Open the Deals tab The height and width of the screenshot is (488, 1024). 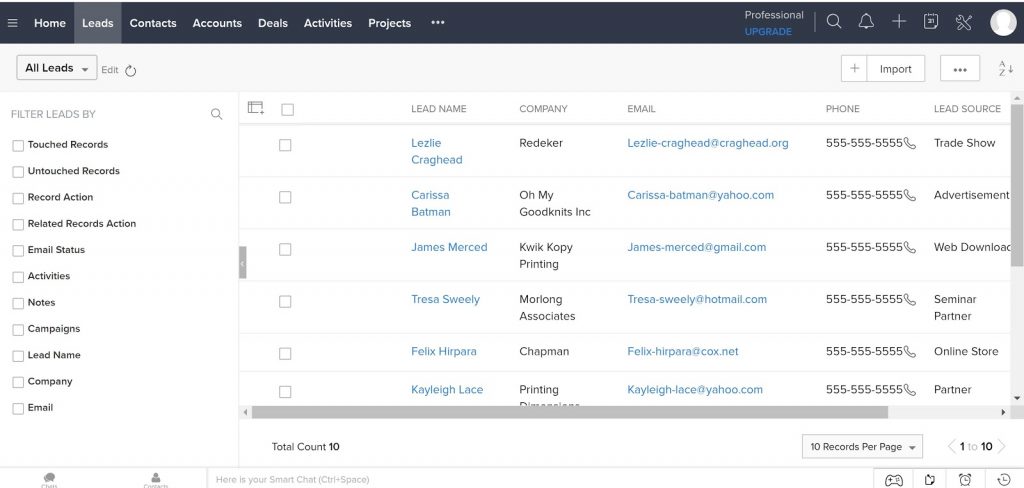pyautogui.click(x=272, y=23)
